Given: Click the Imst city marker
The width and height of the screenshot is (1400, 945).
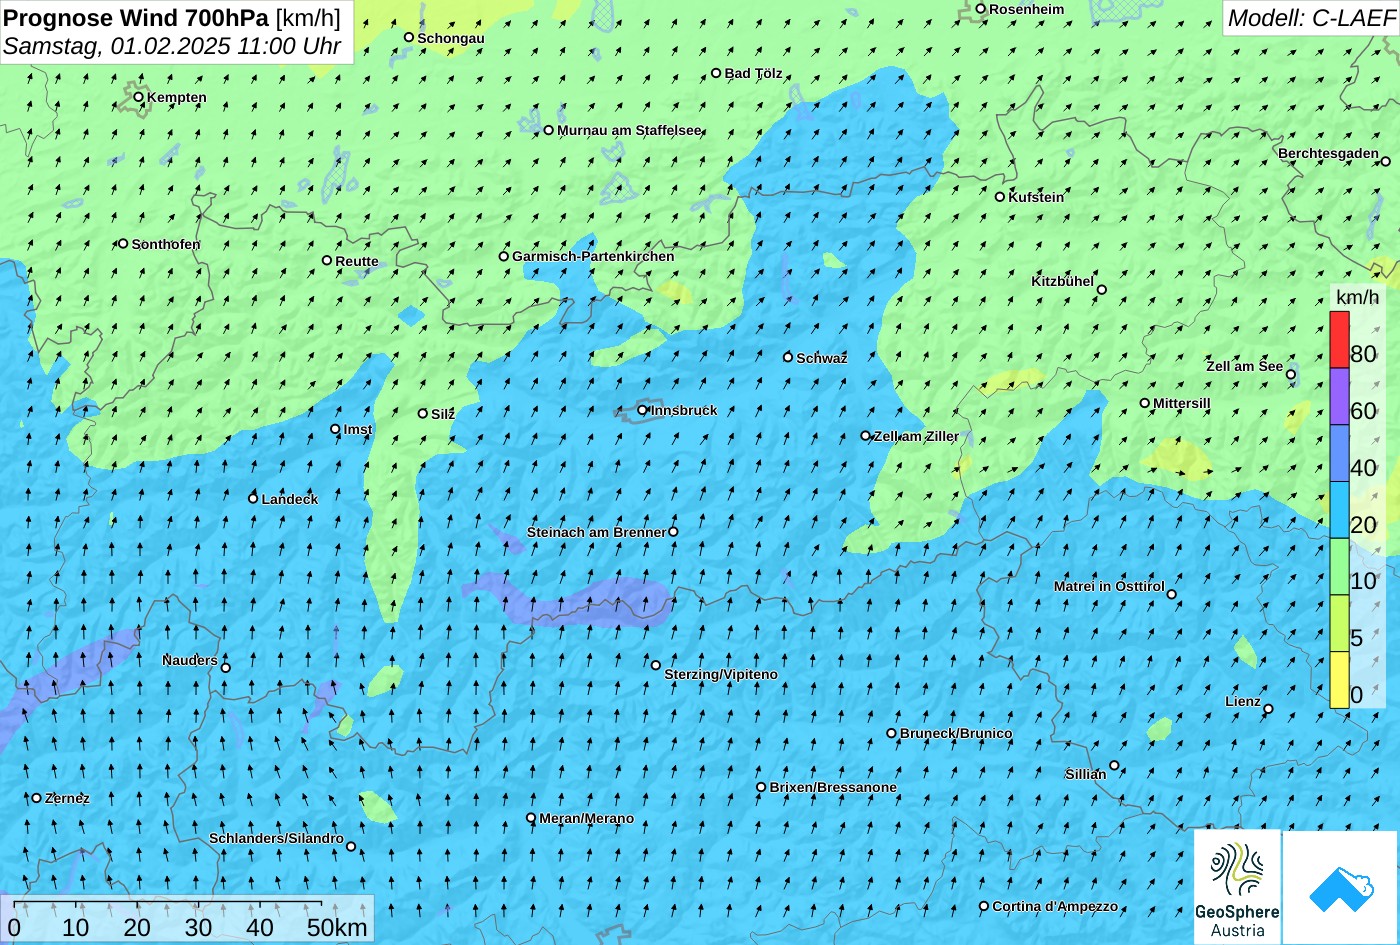Looking at the screenshot, I should (x=335, y=429).
